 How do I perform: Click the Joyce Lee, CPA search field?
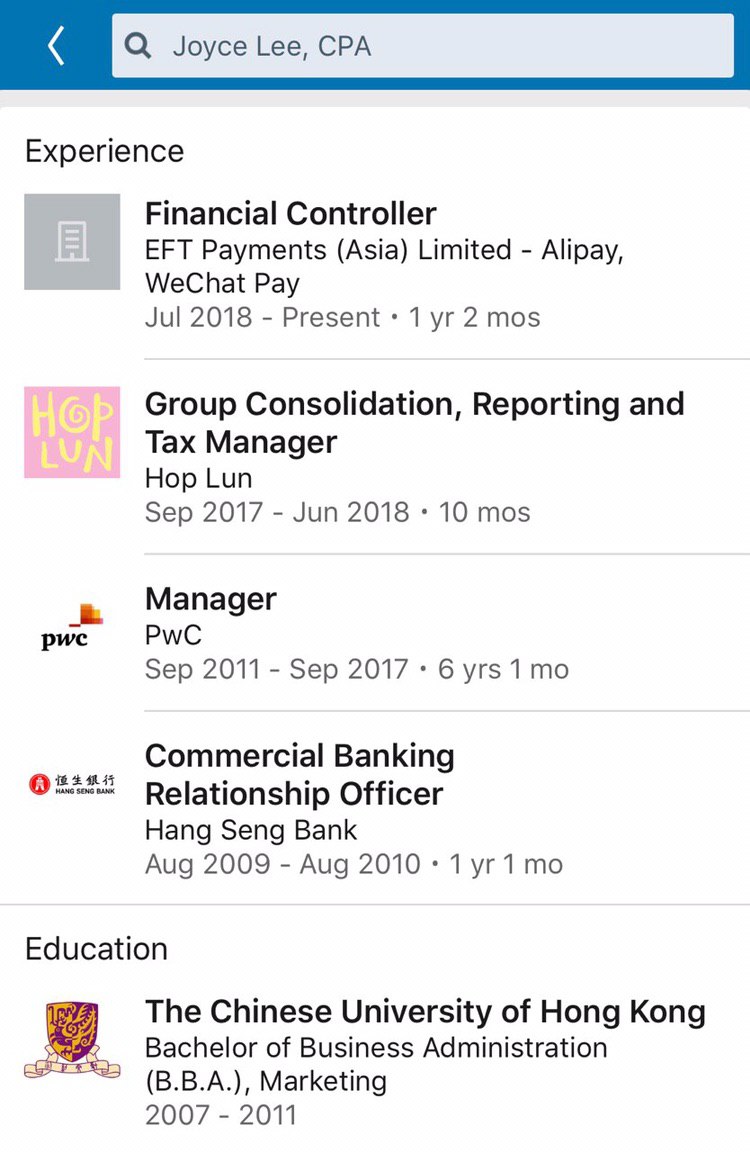(440, 46)
